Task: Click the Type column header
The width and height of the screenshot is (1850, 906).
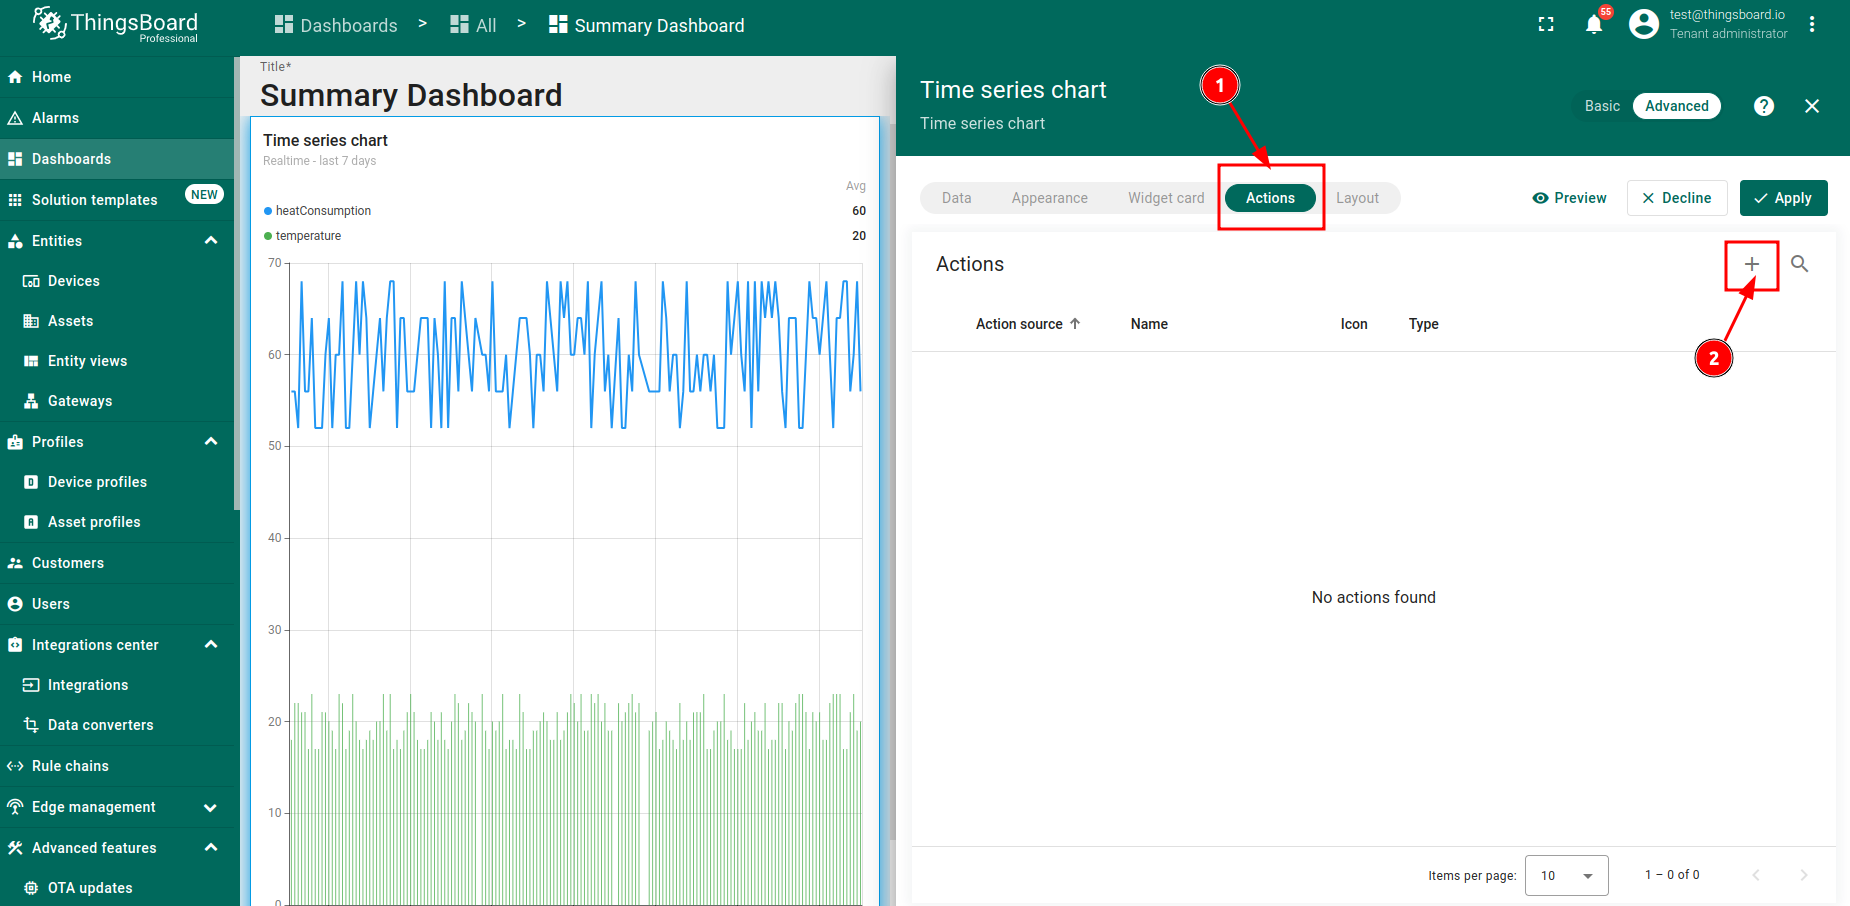Action: 1423,324
